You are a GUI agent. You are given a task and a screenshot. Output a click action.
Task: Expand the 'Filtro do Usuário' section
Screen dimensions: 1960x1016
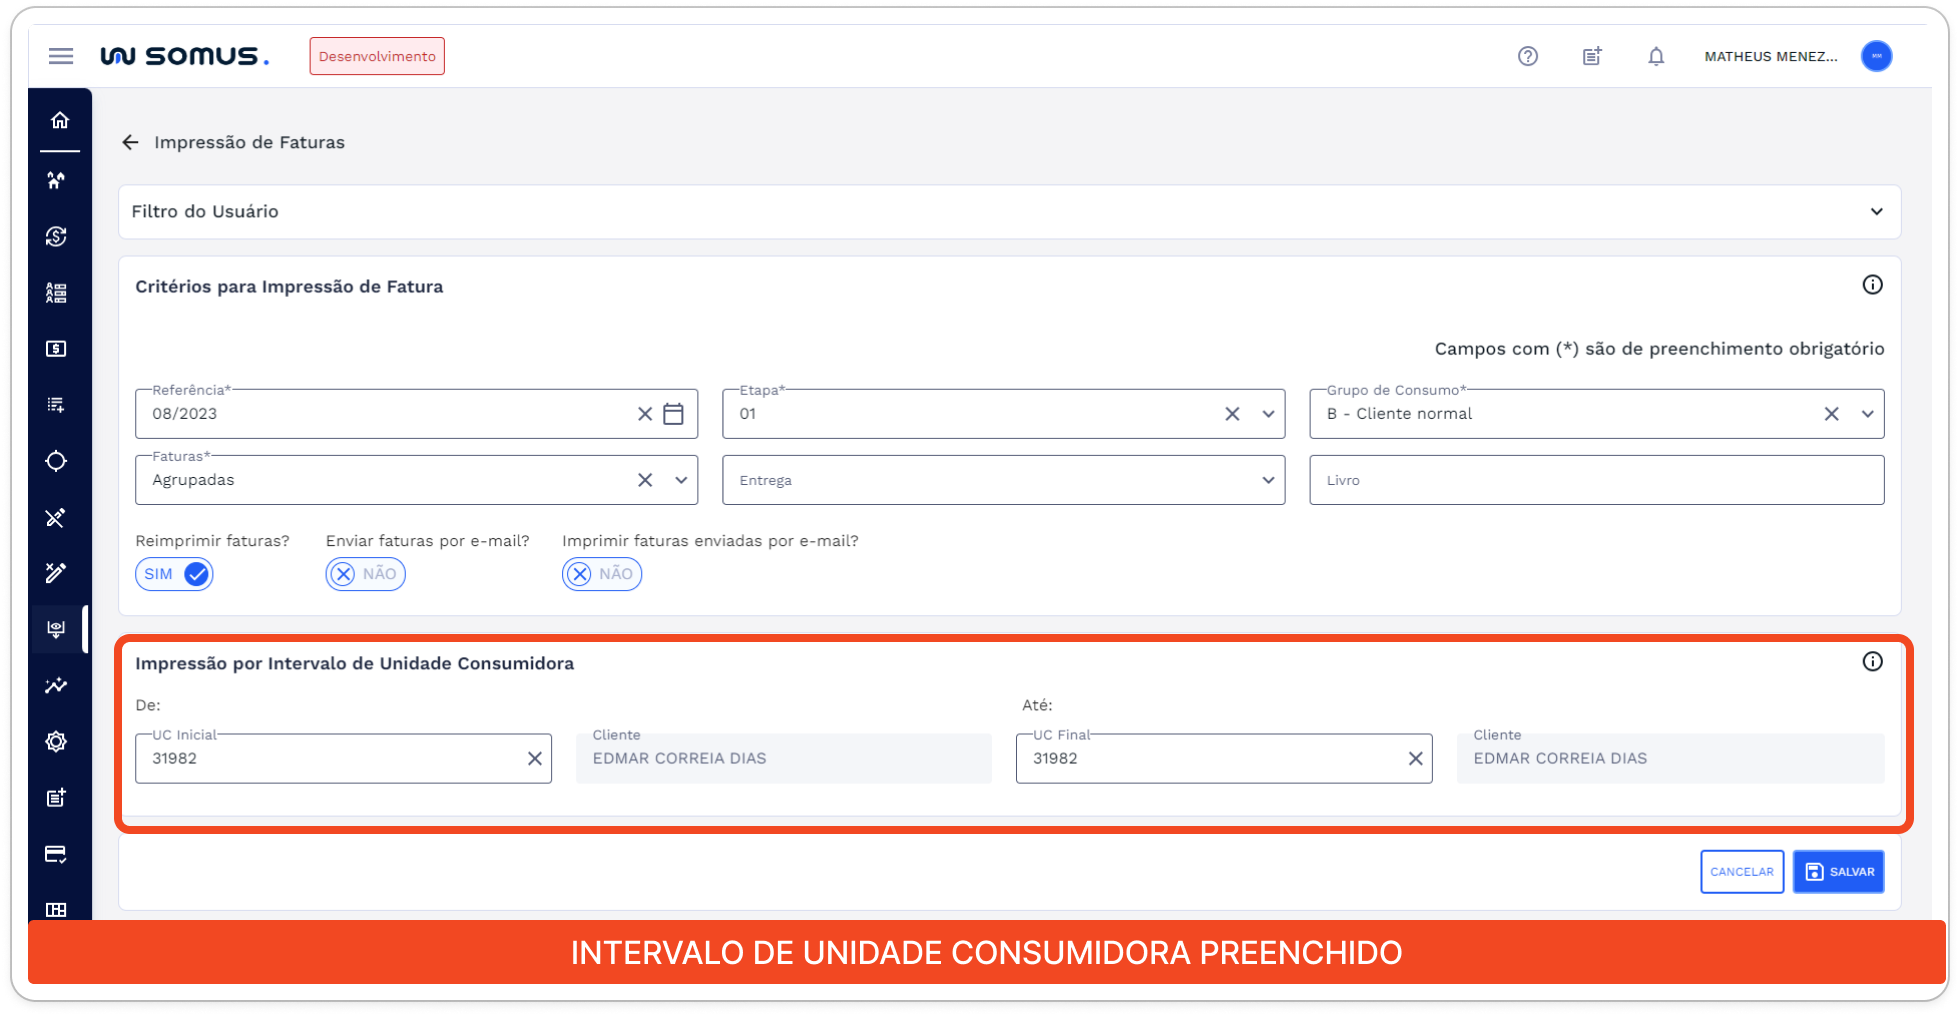coord(1874,211)
